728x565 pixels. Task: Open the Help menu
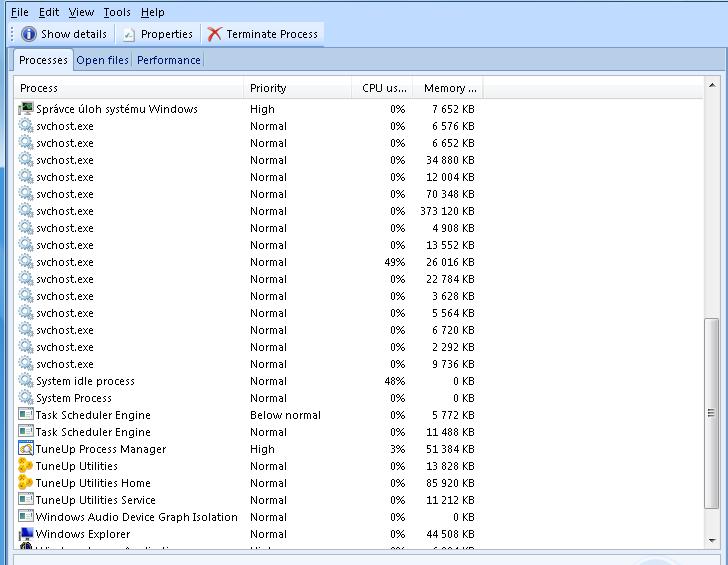(152, 12)
